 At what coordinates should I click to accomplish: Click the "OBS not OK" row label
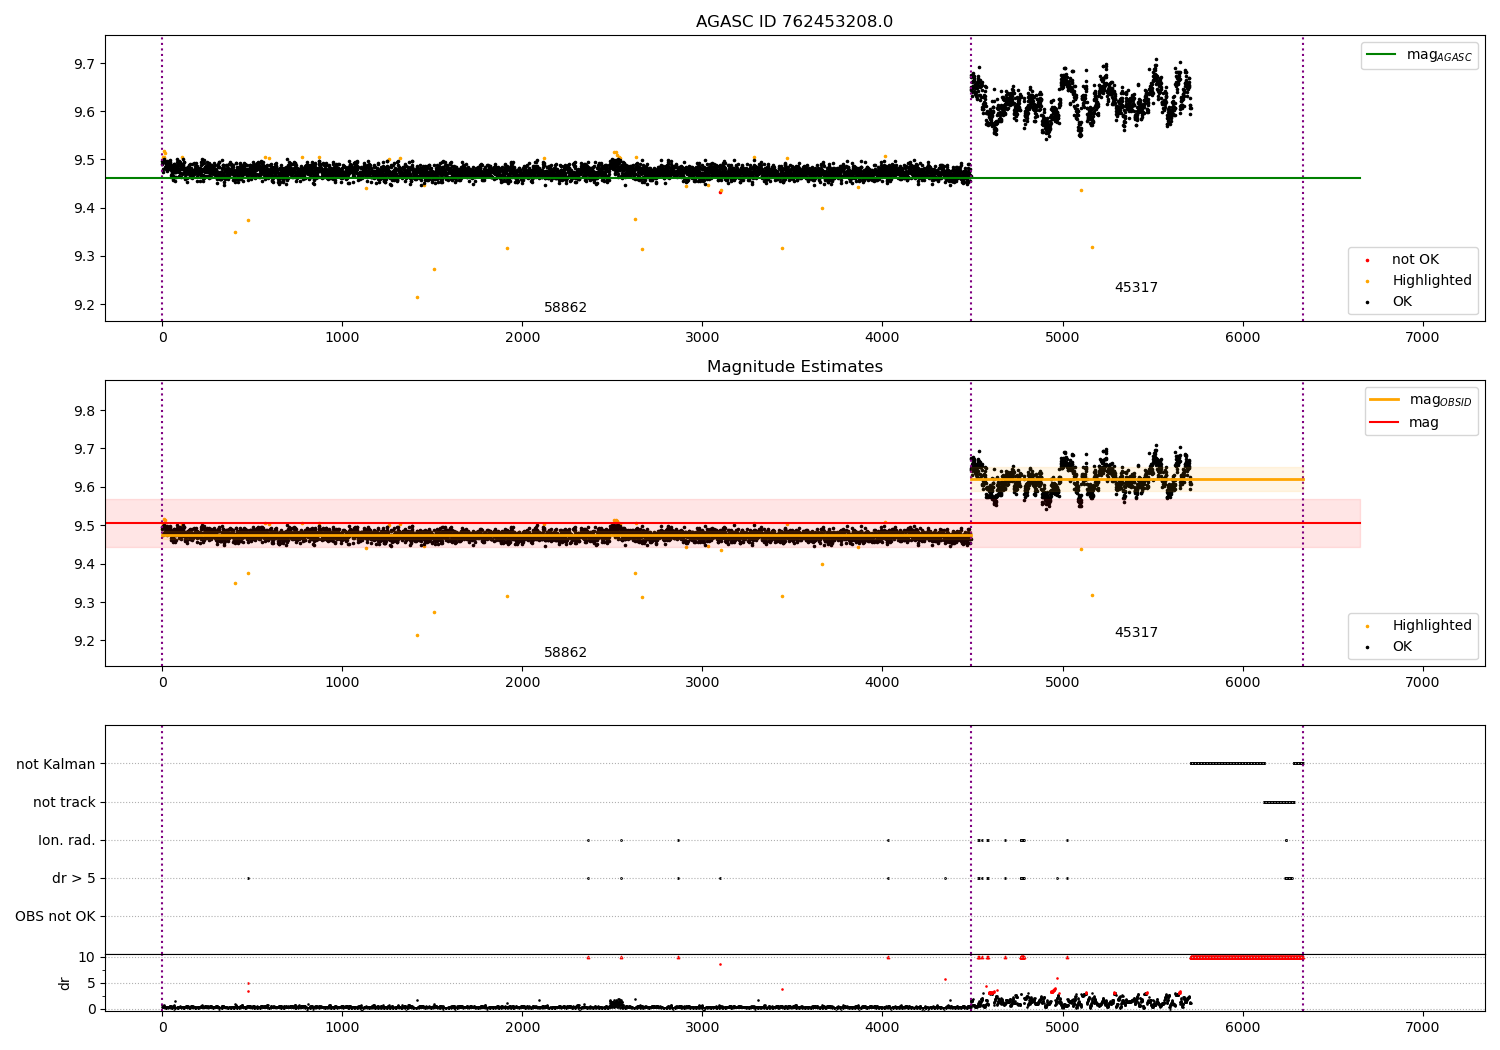click(x=56, y=917)
